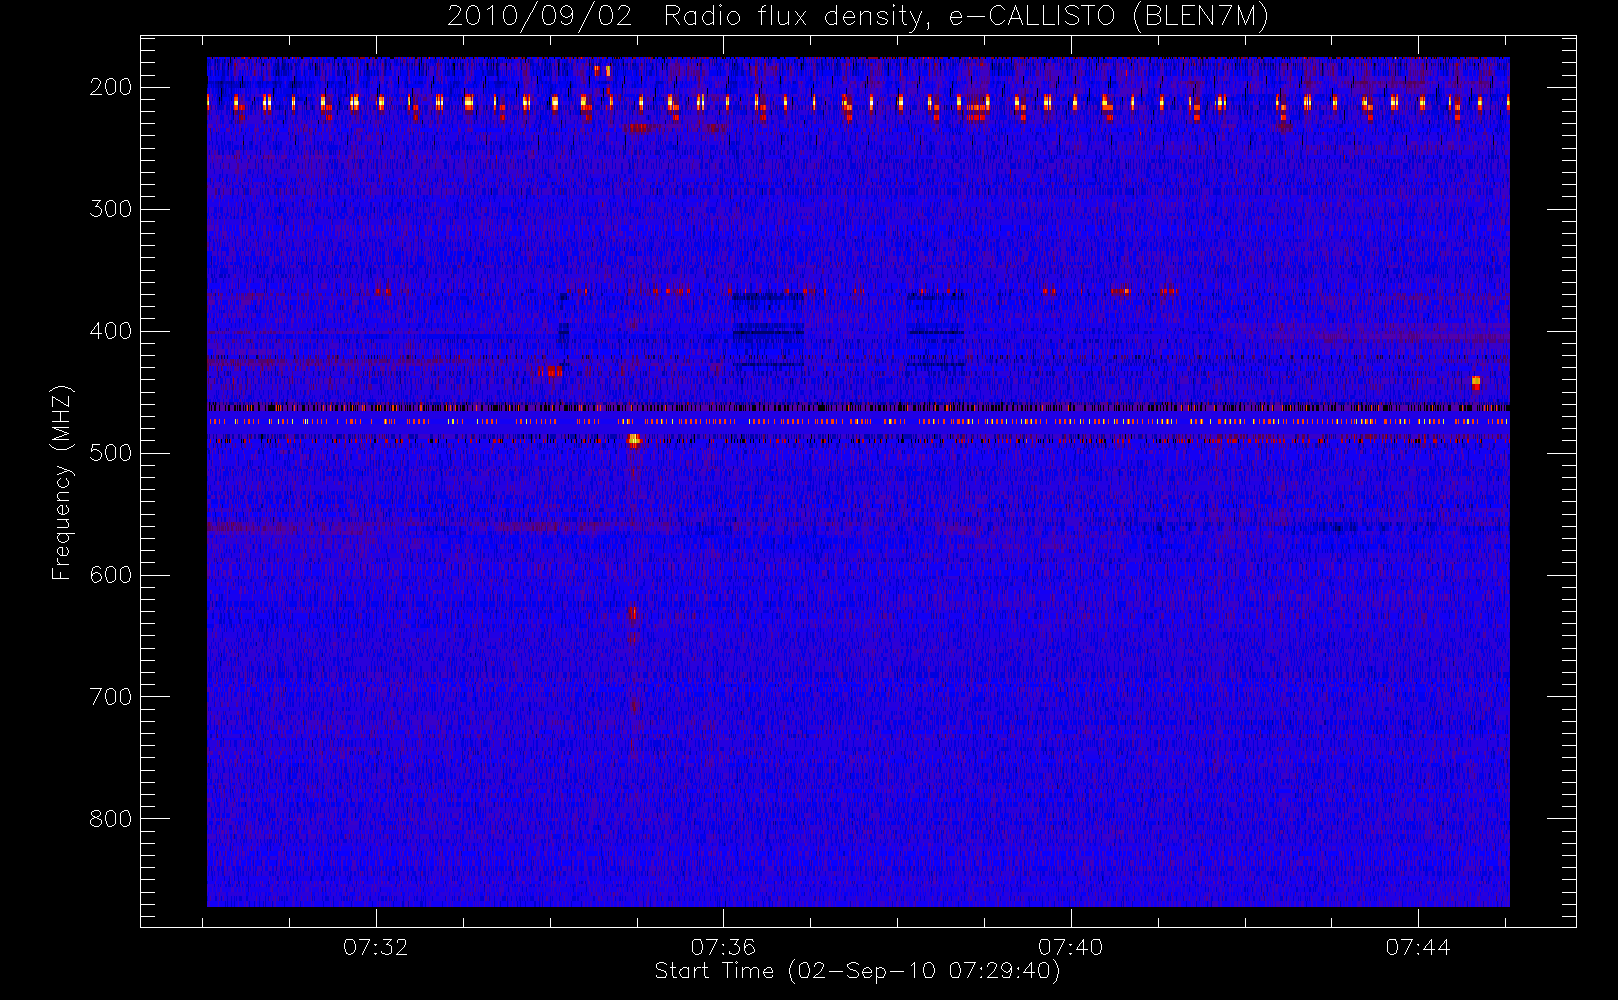The width and height of the screenshot is (1618, 1000).
Task: Select the 600 frequency tick label
Action: point(111,575)
